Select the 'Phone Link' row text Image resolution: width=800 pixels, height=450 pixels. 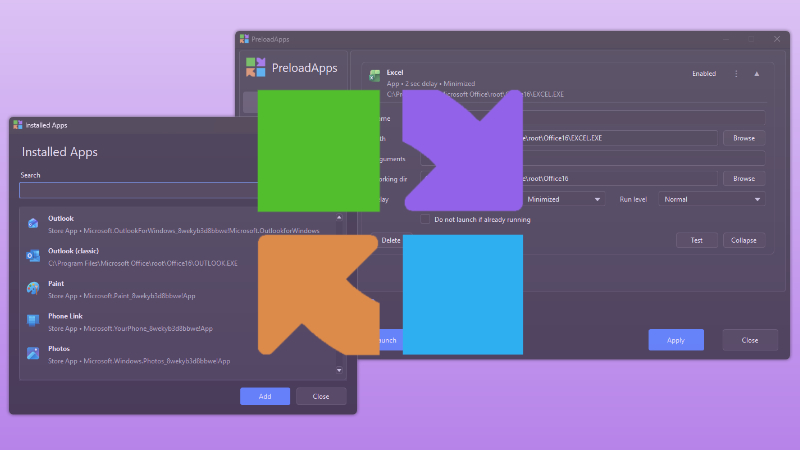coord(65,316)
